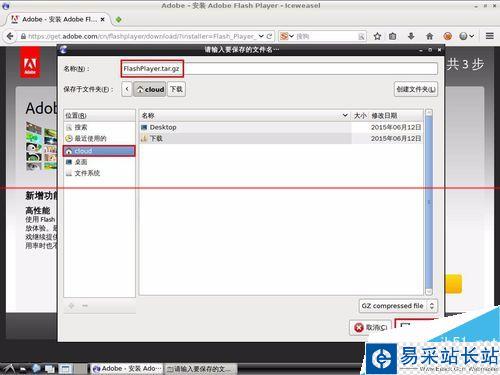This screenshot has height=375, width=500.
Task: Sort by the 大小 column header
Action: [360, 115]
